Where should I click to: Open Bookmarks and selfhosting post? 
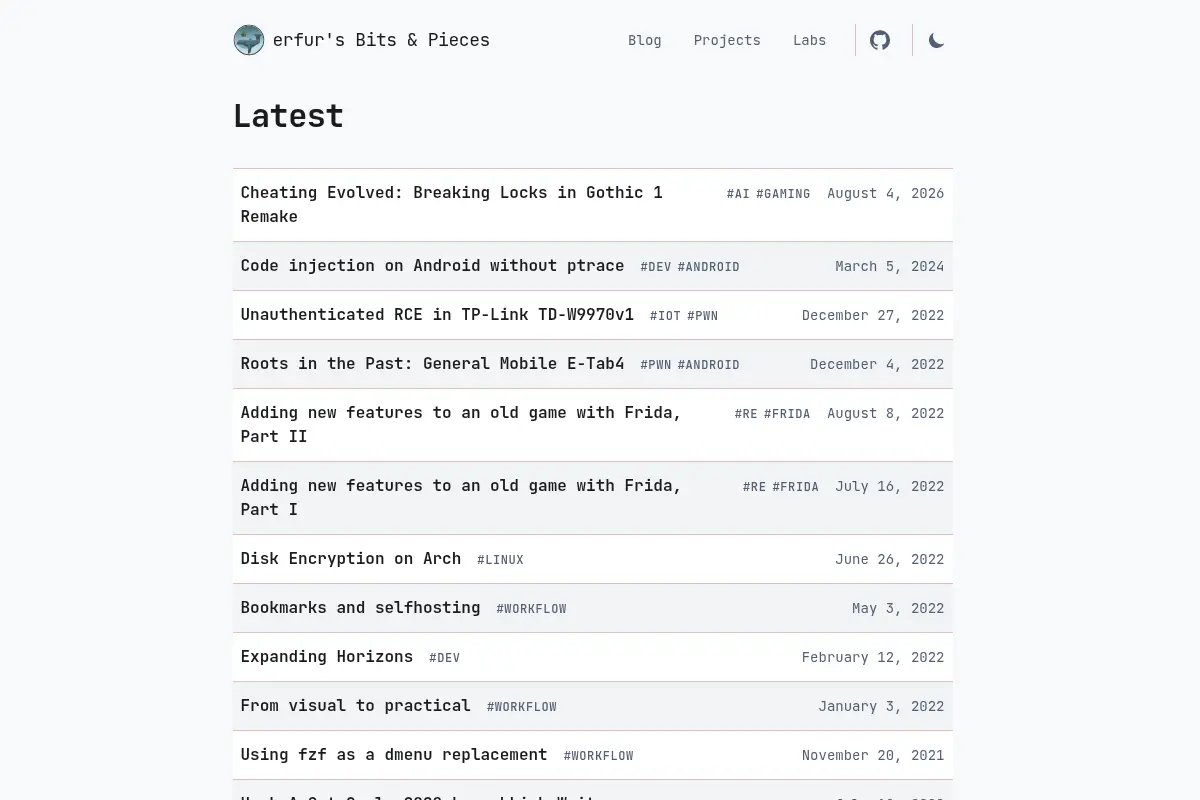pyautogui.click(x=360, y=607)
